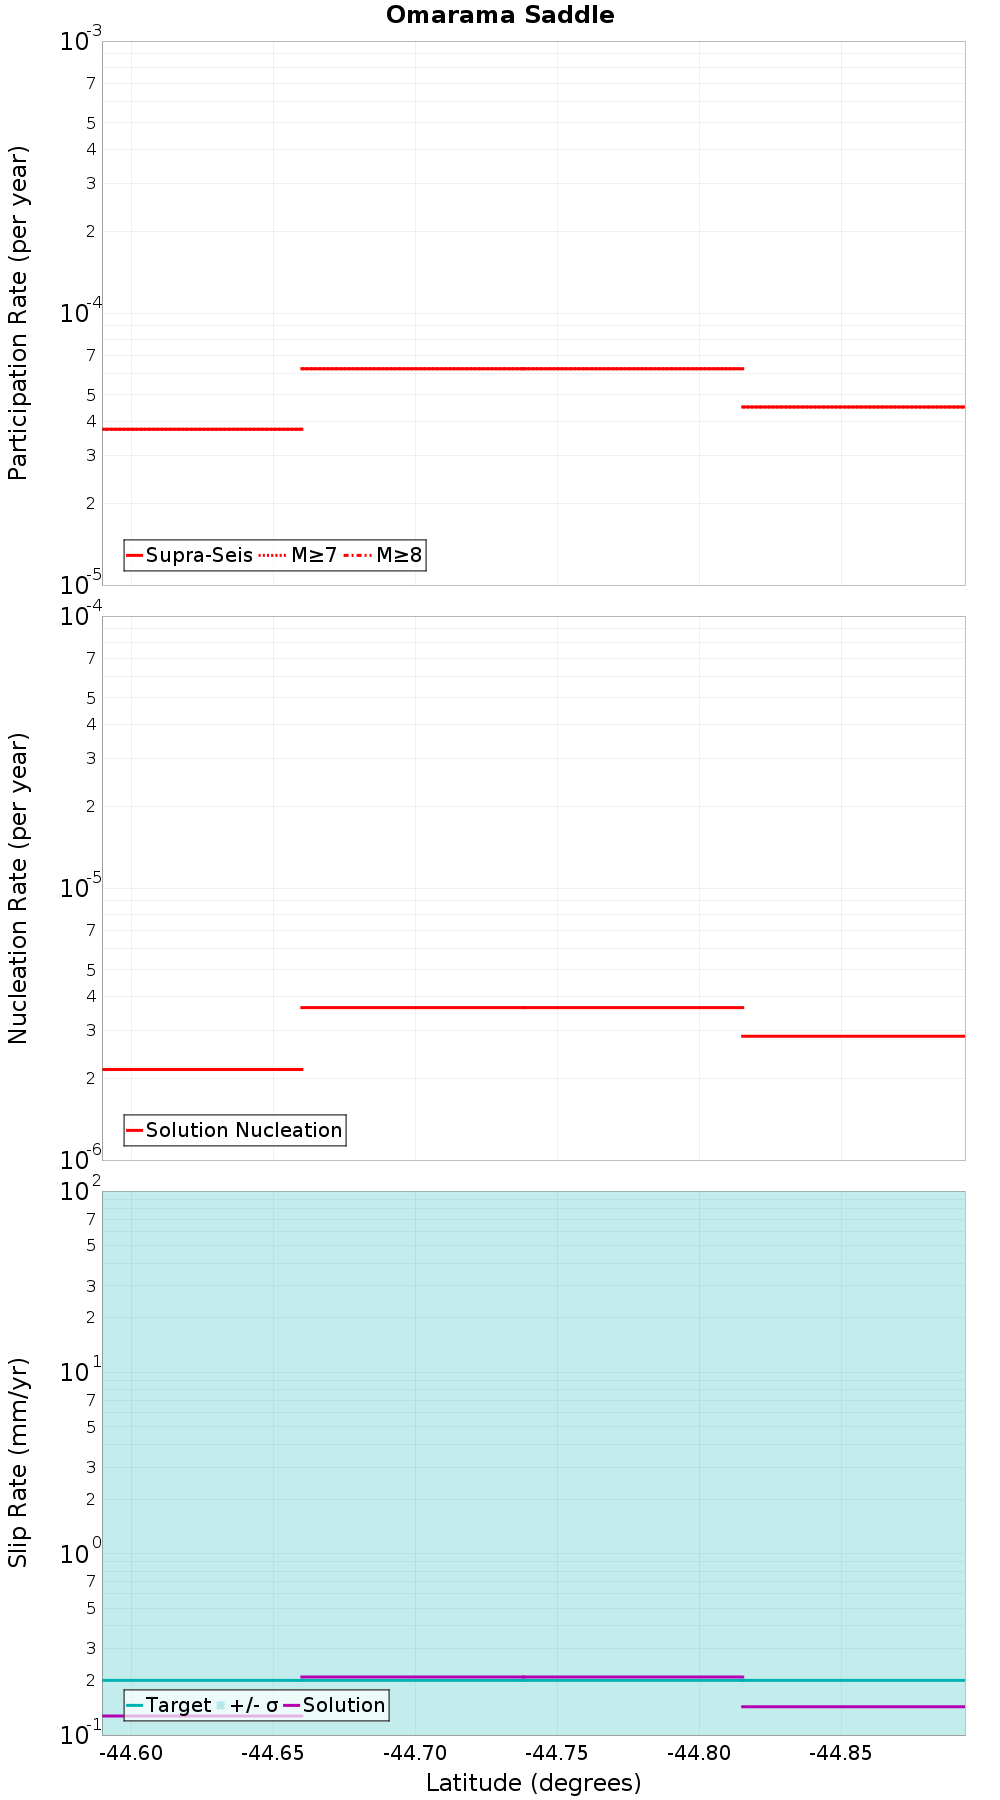Click the +/- σ legend swatch
The height and width of the screenshot is (1800, 1000).
(x=222, y=1705)
